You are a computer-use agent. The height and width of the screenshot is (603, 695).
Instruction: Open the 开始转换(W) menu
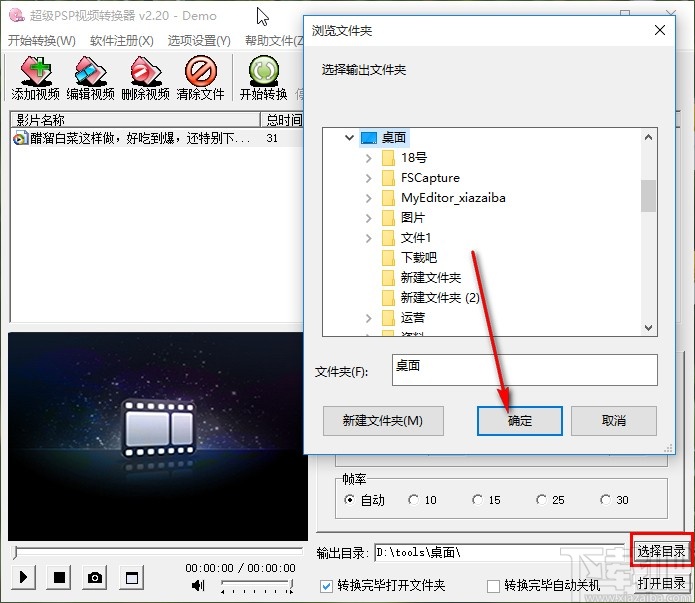pos(42,41)
